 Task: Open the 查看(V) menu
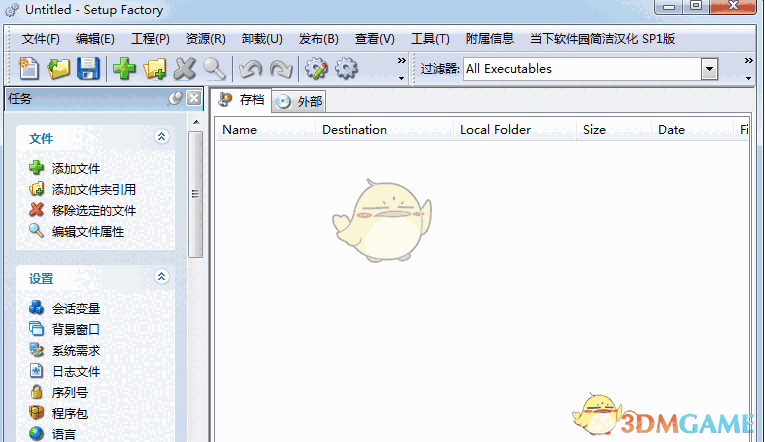(x=375, y=39)
